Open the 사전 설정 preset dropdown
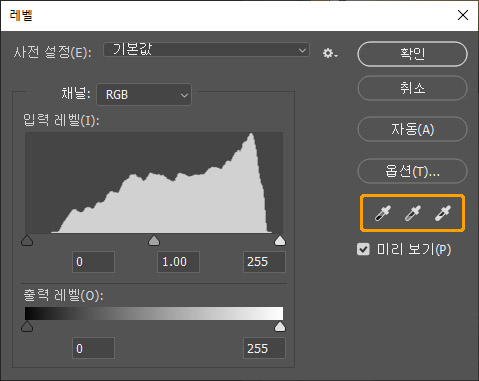The width and height of the screenshot is (479, 381). (x=206, y=50)
